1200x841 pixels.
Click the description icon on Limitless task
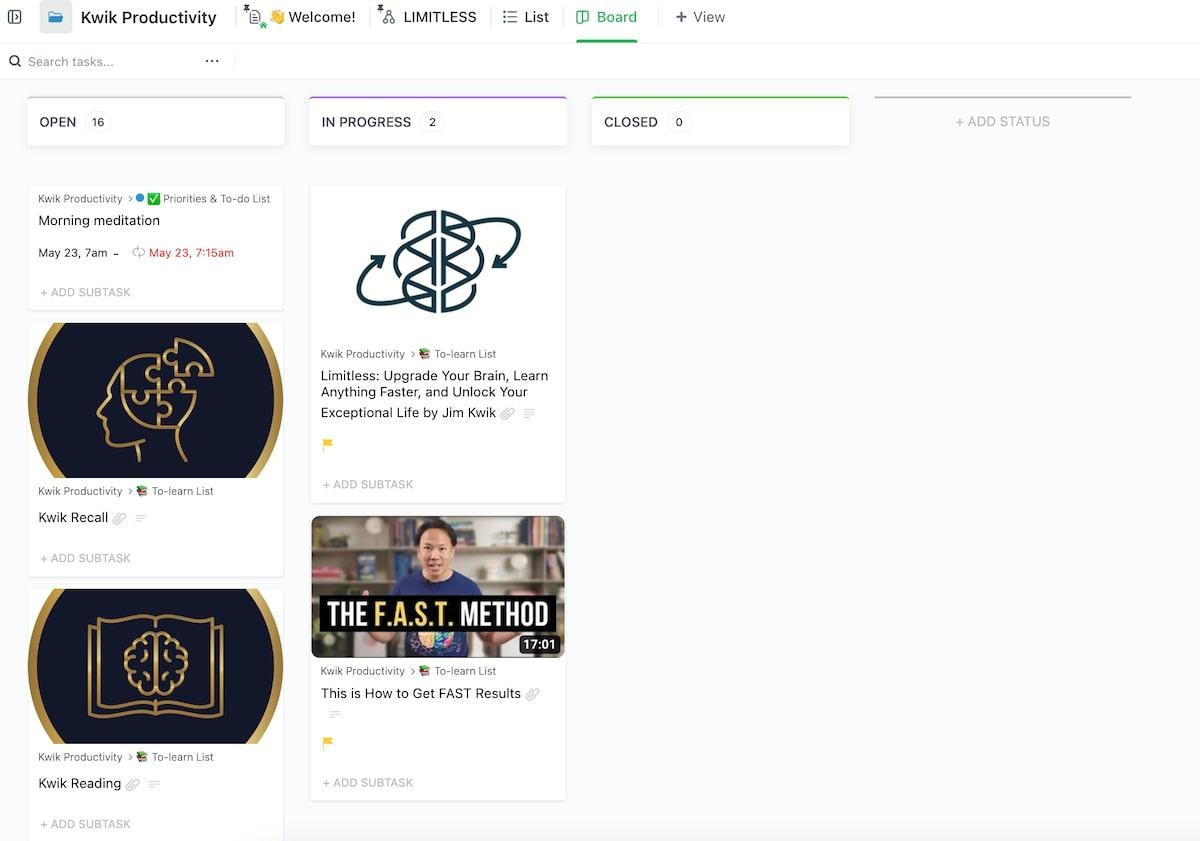click(x=530, y=413)
